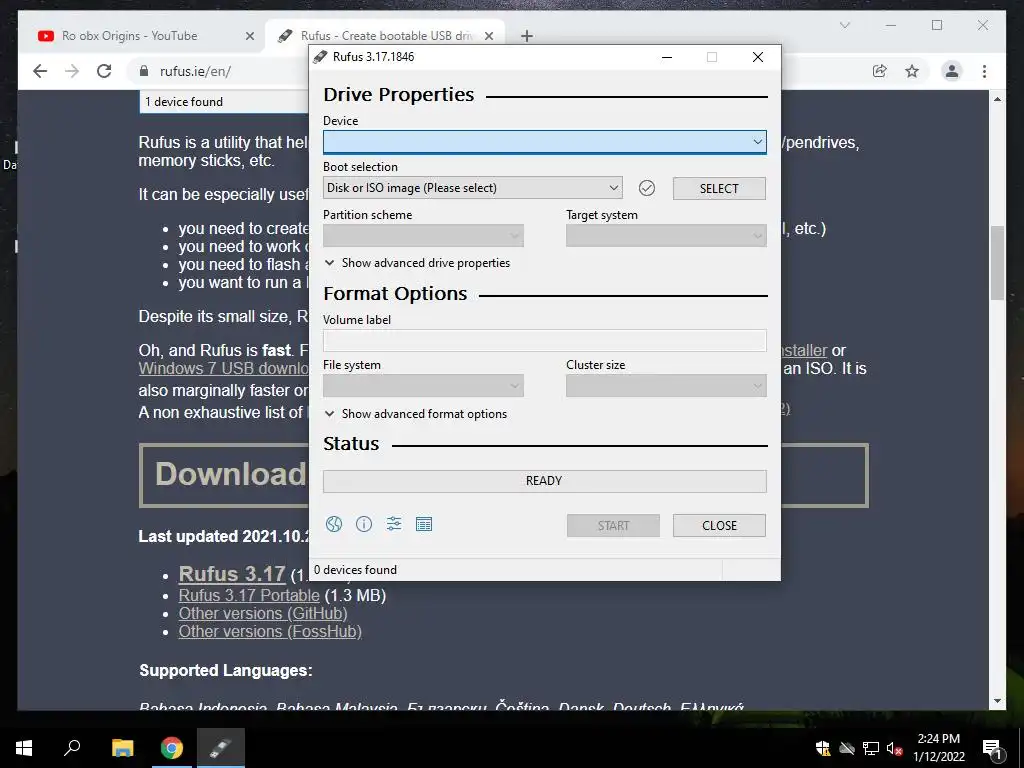Screen dimensions: 1024x768
Task: Share this page from the Chrome toolbar
Action: coord(880,71)
